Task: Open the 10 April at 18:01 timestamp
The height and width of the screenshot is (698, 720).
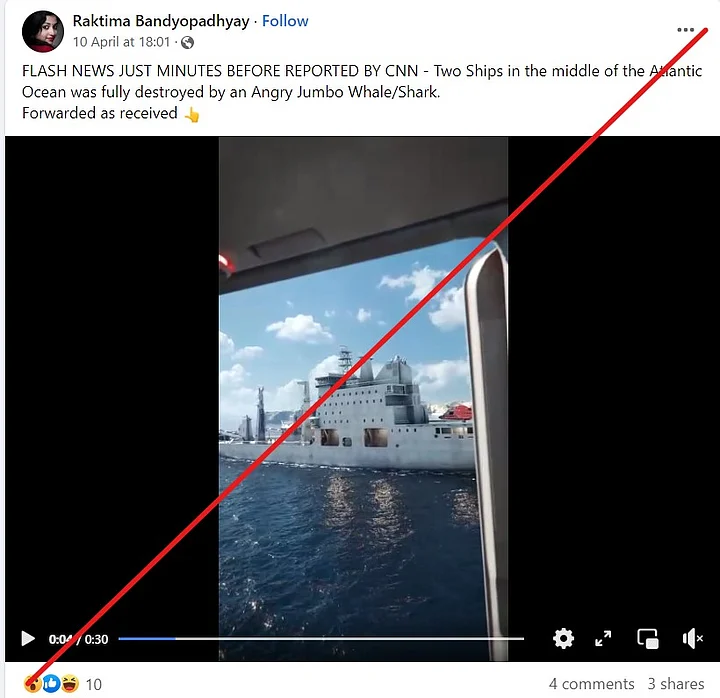Action: [121, 42]
